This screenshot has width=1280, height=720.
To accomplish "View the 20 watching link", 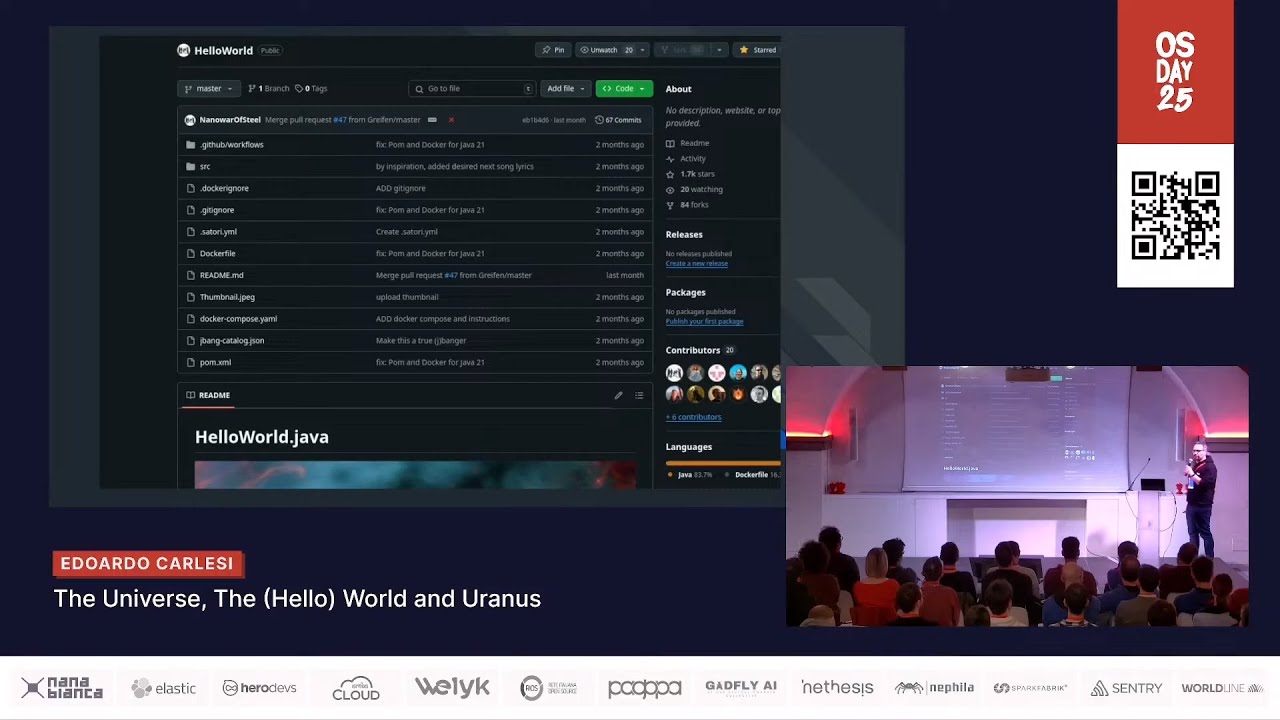I will click(x=694, y=189).
